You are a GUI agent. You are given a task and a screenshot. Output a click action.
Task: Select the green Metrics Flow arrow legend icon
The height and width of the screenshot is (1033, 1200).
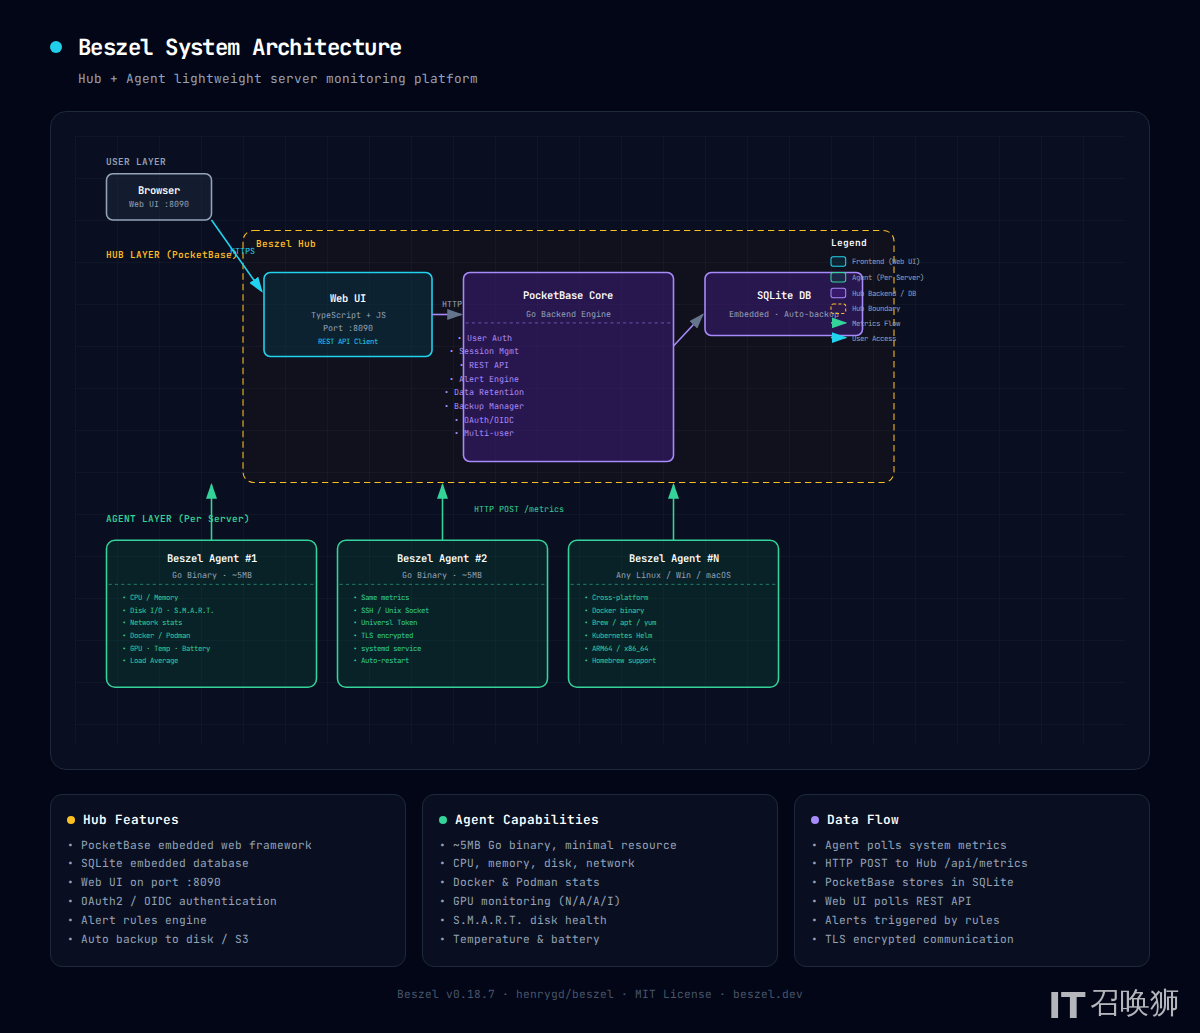click(838, 323)
